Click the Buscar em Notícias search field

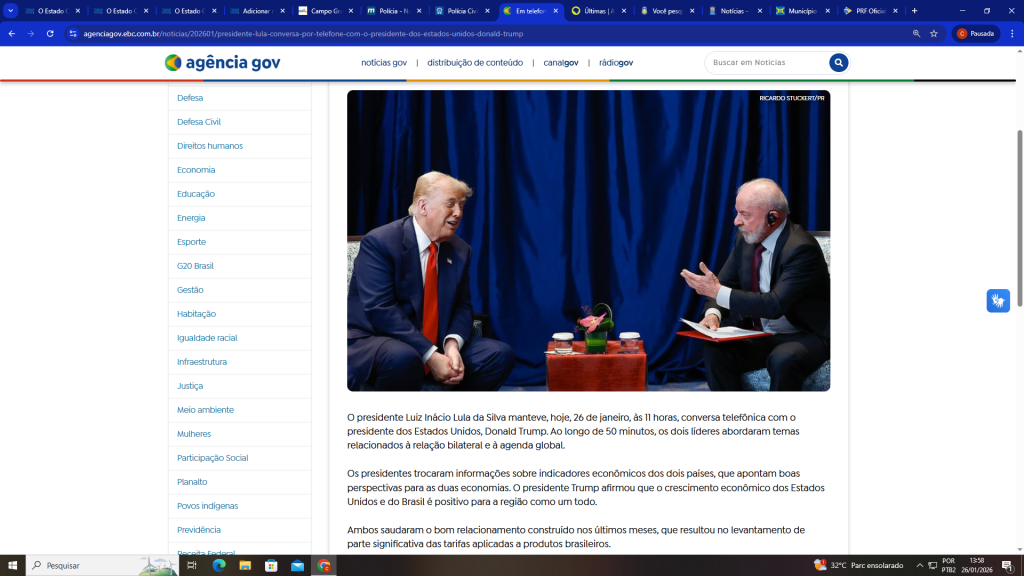coord(765,63)
